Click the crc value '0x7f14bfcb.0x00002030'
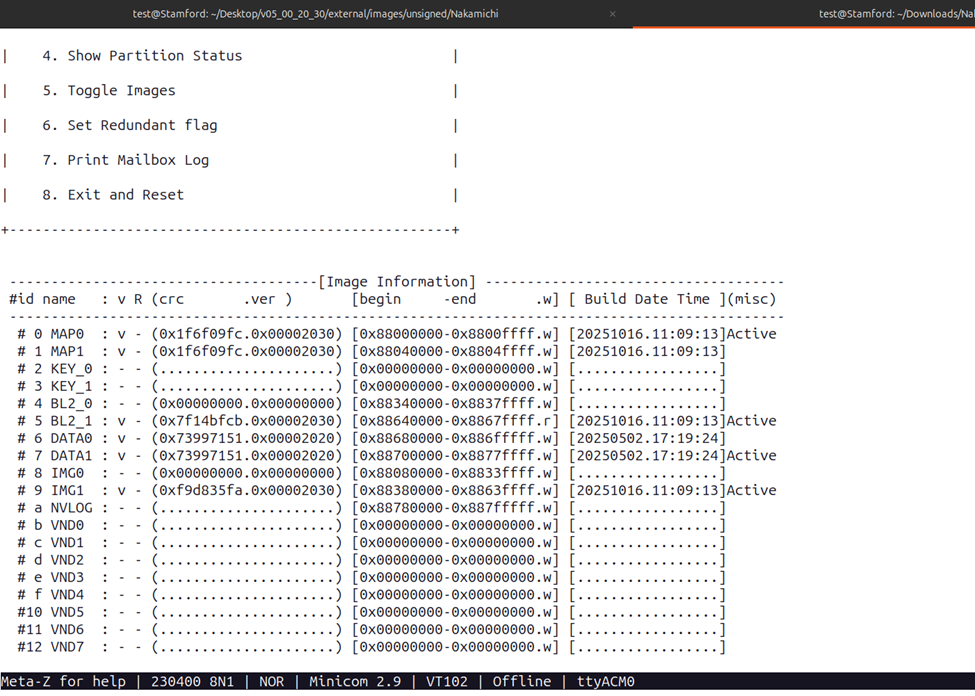The width and height of the screenshot is (975, 696). click(247, 421)
